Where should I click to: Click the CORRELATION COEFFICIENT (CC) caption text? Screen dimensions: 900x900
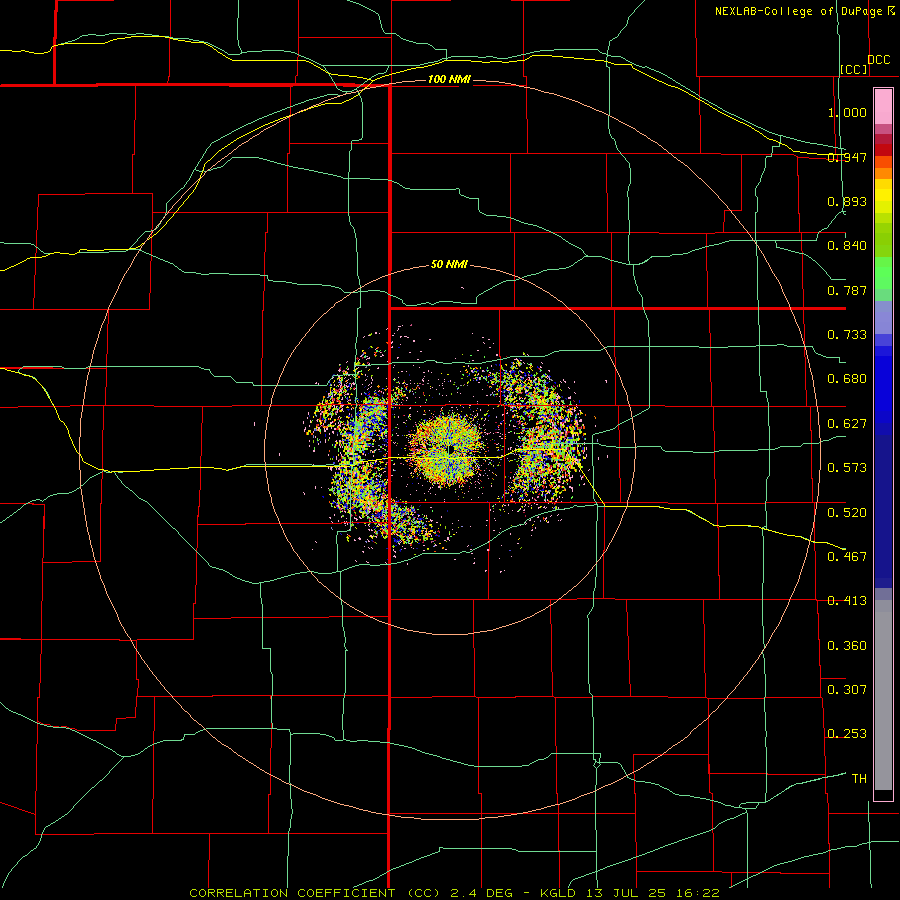[316, 893]
